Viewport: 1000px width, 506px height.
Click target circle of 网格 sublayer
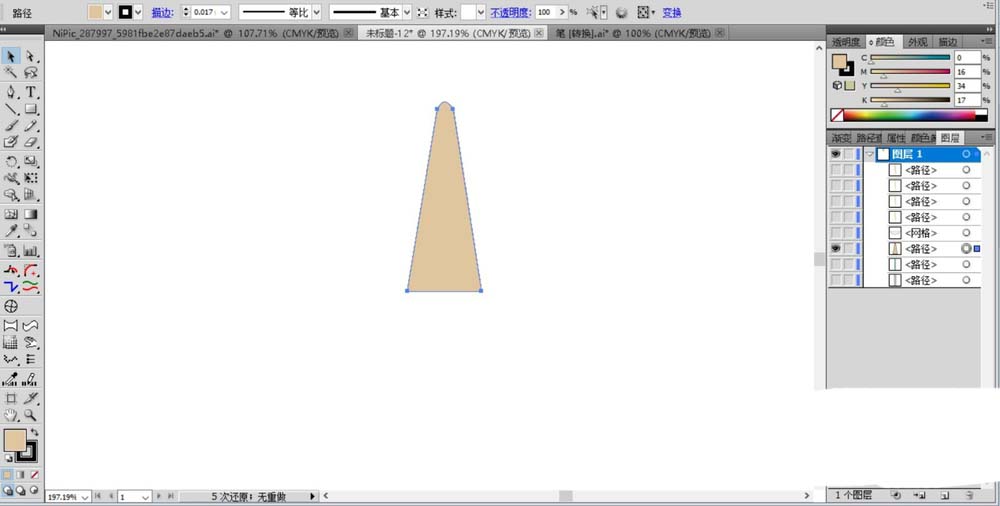[966, 233]
